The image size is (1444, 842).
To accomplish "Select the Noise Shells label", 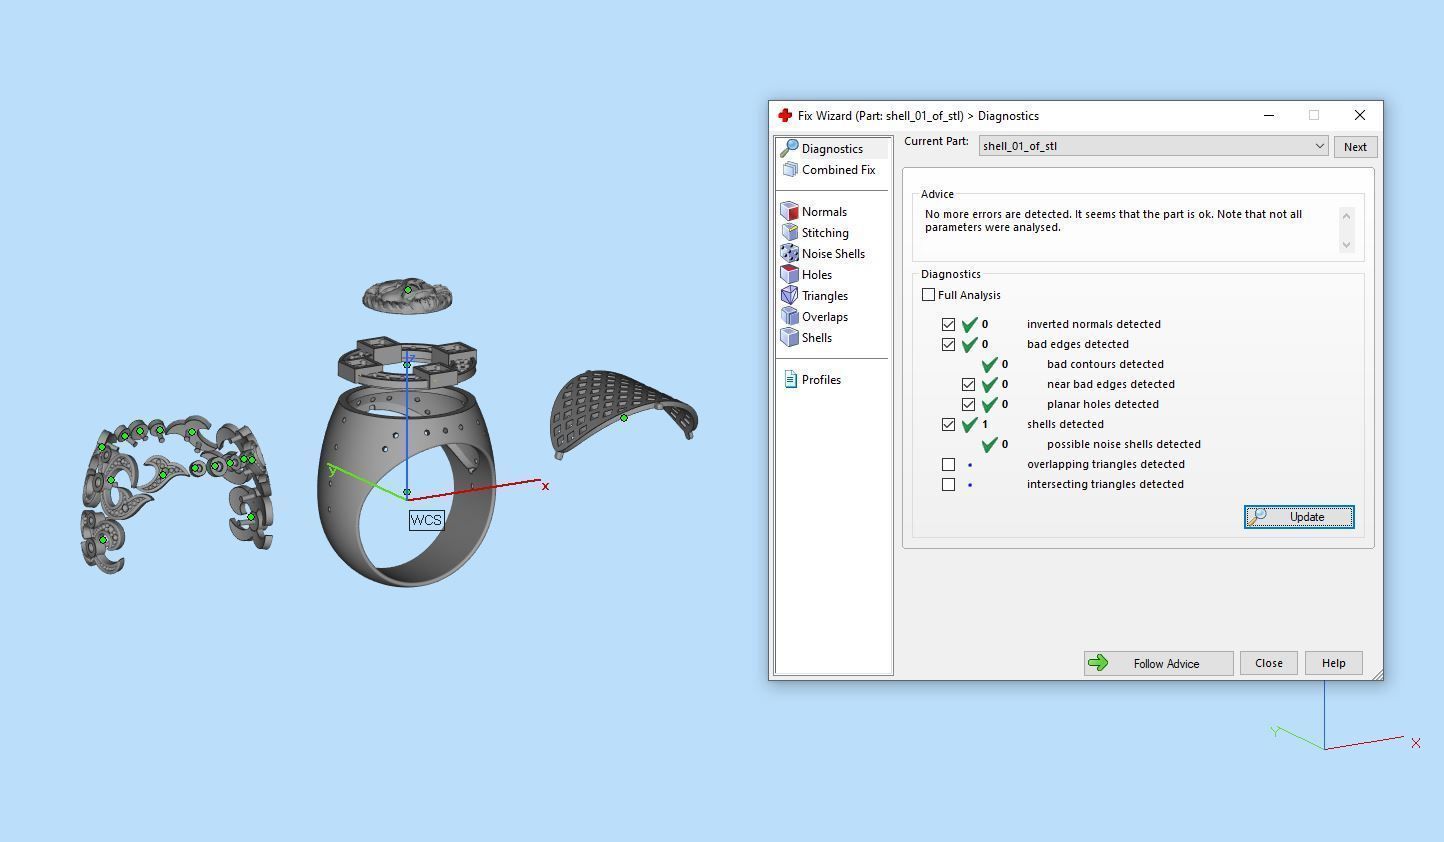I will coord(833,254).
